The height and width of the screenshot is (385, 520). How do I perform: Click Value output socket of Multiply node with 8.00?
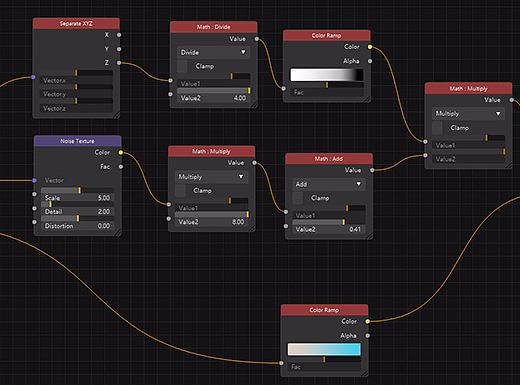point(255,163)
